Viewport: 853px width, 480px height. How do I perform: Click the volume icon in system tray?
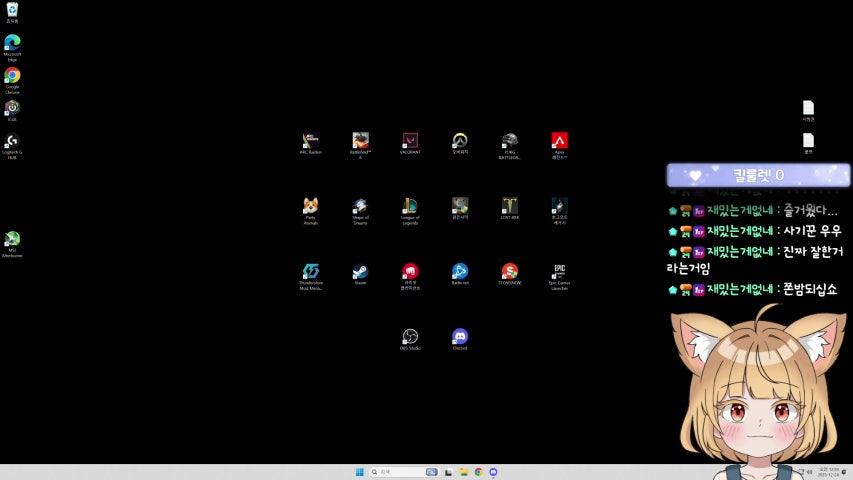point(809,472)
